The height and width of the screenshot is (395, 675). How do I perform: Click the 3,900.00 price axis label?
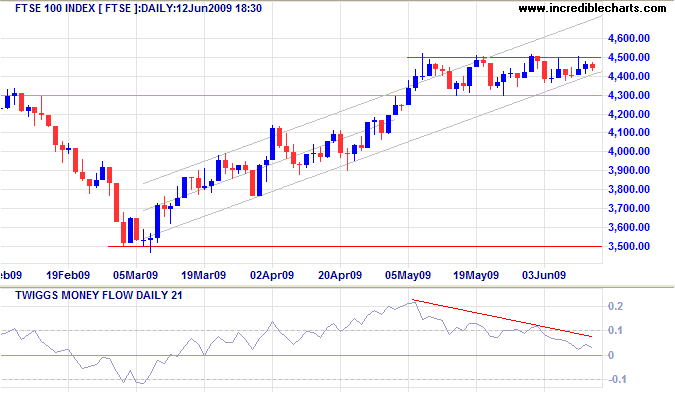tap(629, 170)
